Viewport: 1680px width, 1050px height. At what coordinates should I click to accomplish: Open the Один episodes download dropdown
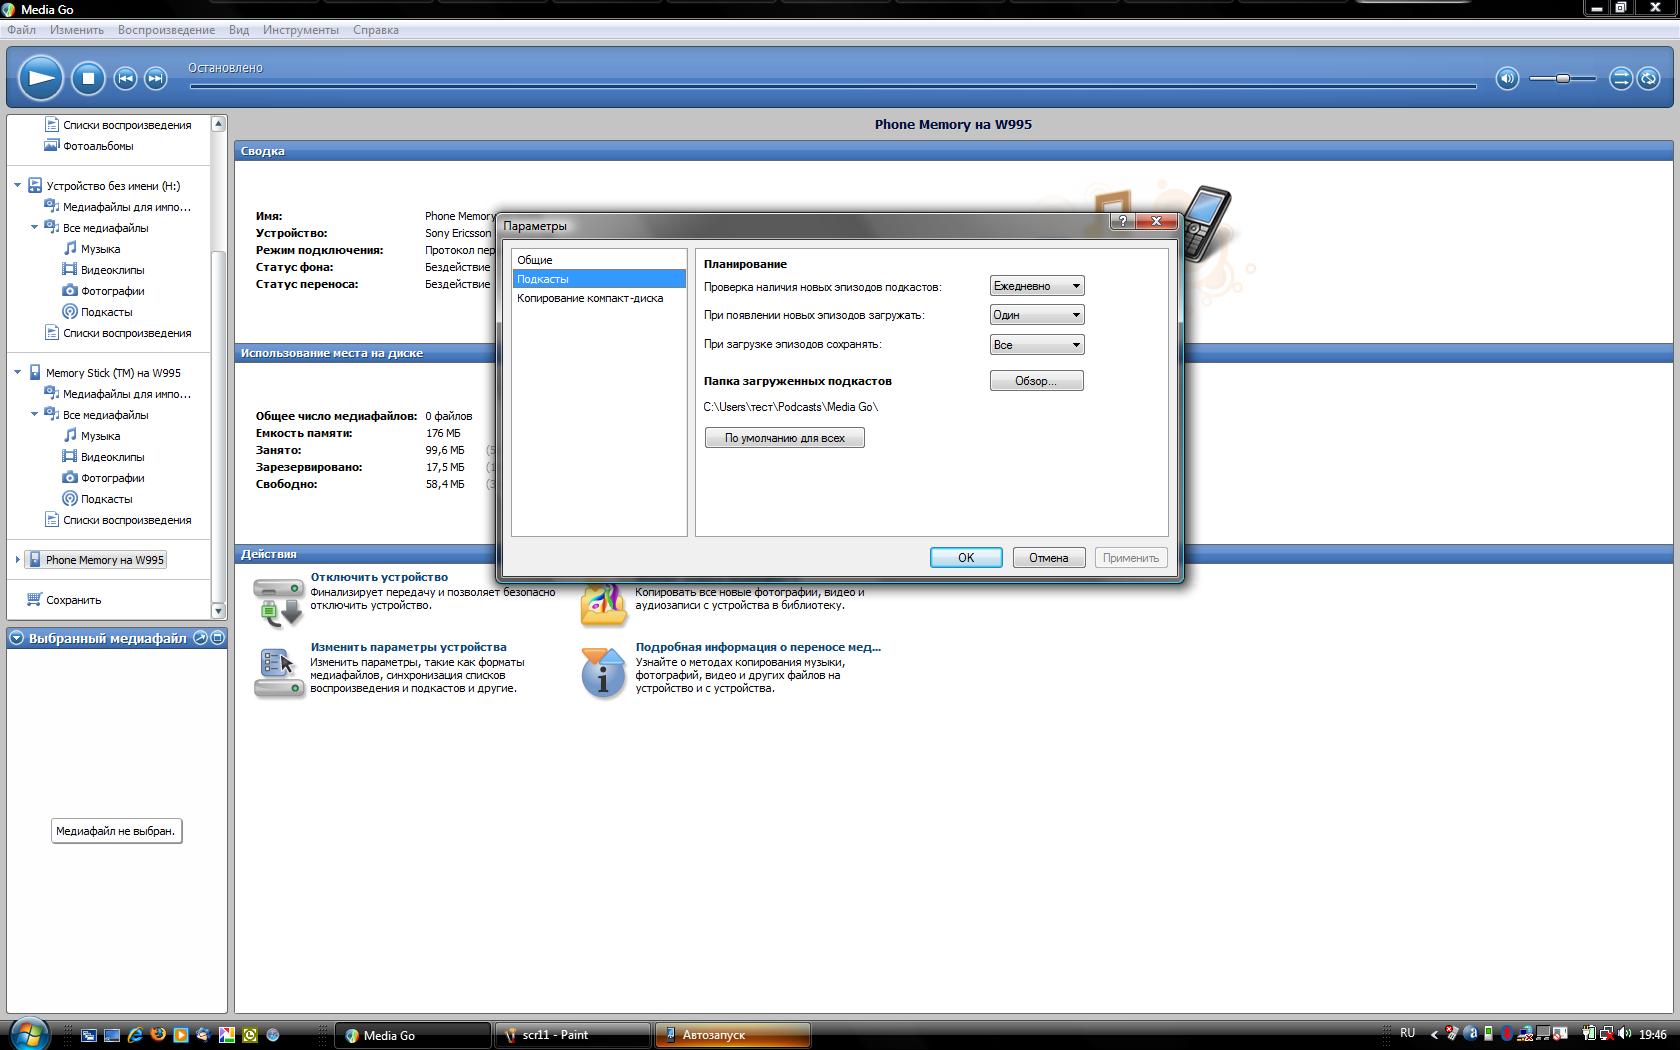coord(1036,315)
